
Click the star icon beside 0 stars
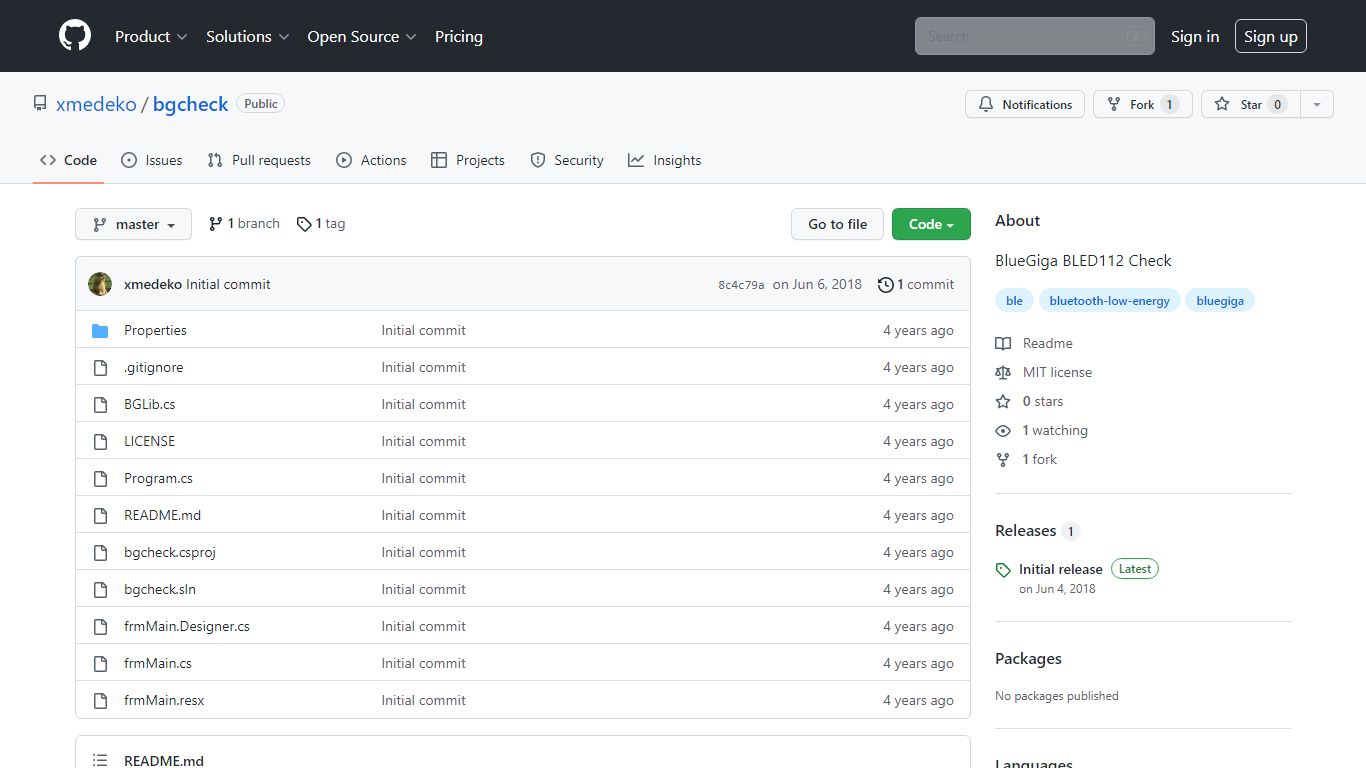[1003, 401]
